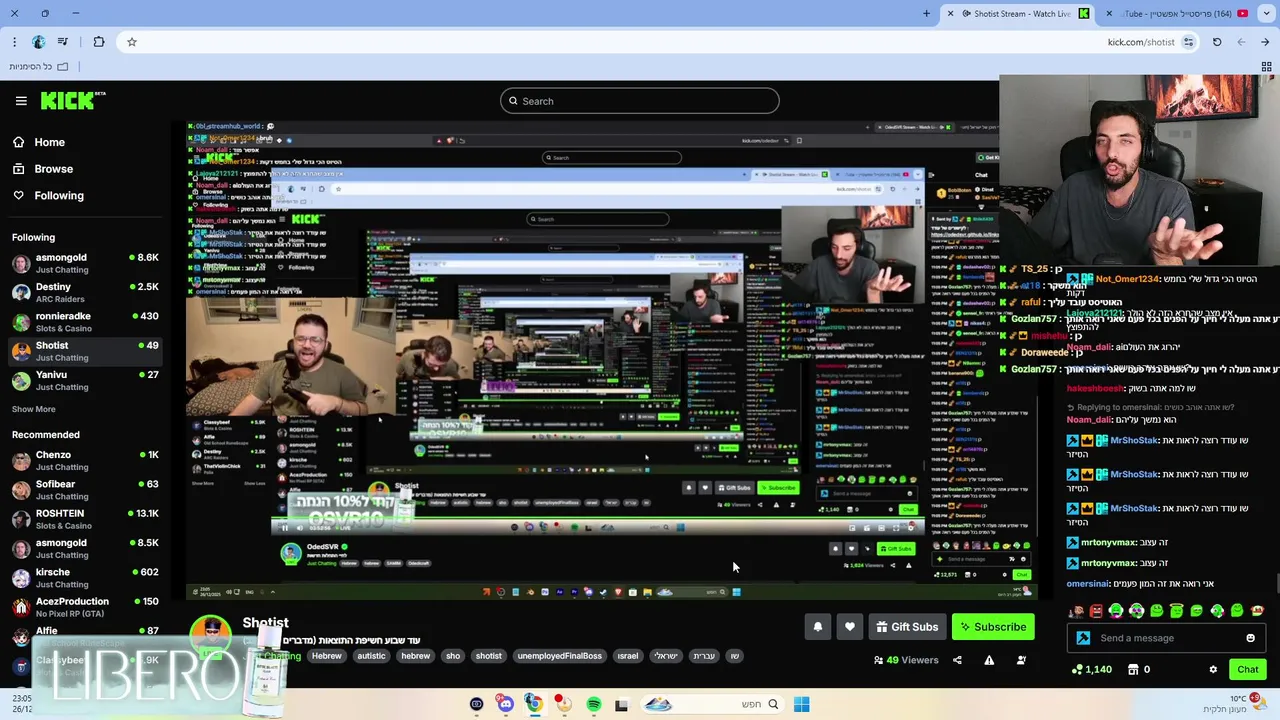Image resolution: width=1280 pixels, height=720 pixels.
Task: Go to Home in the sidebar
Action: tap(40, 142)
